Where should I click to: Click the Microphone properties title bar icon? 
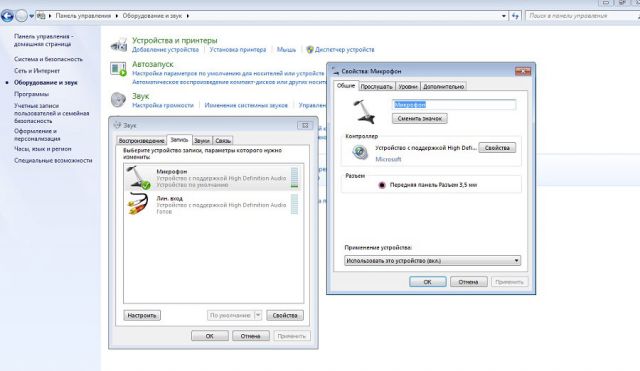(335, 71)
